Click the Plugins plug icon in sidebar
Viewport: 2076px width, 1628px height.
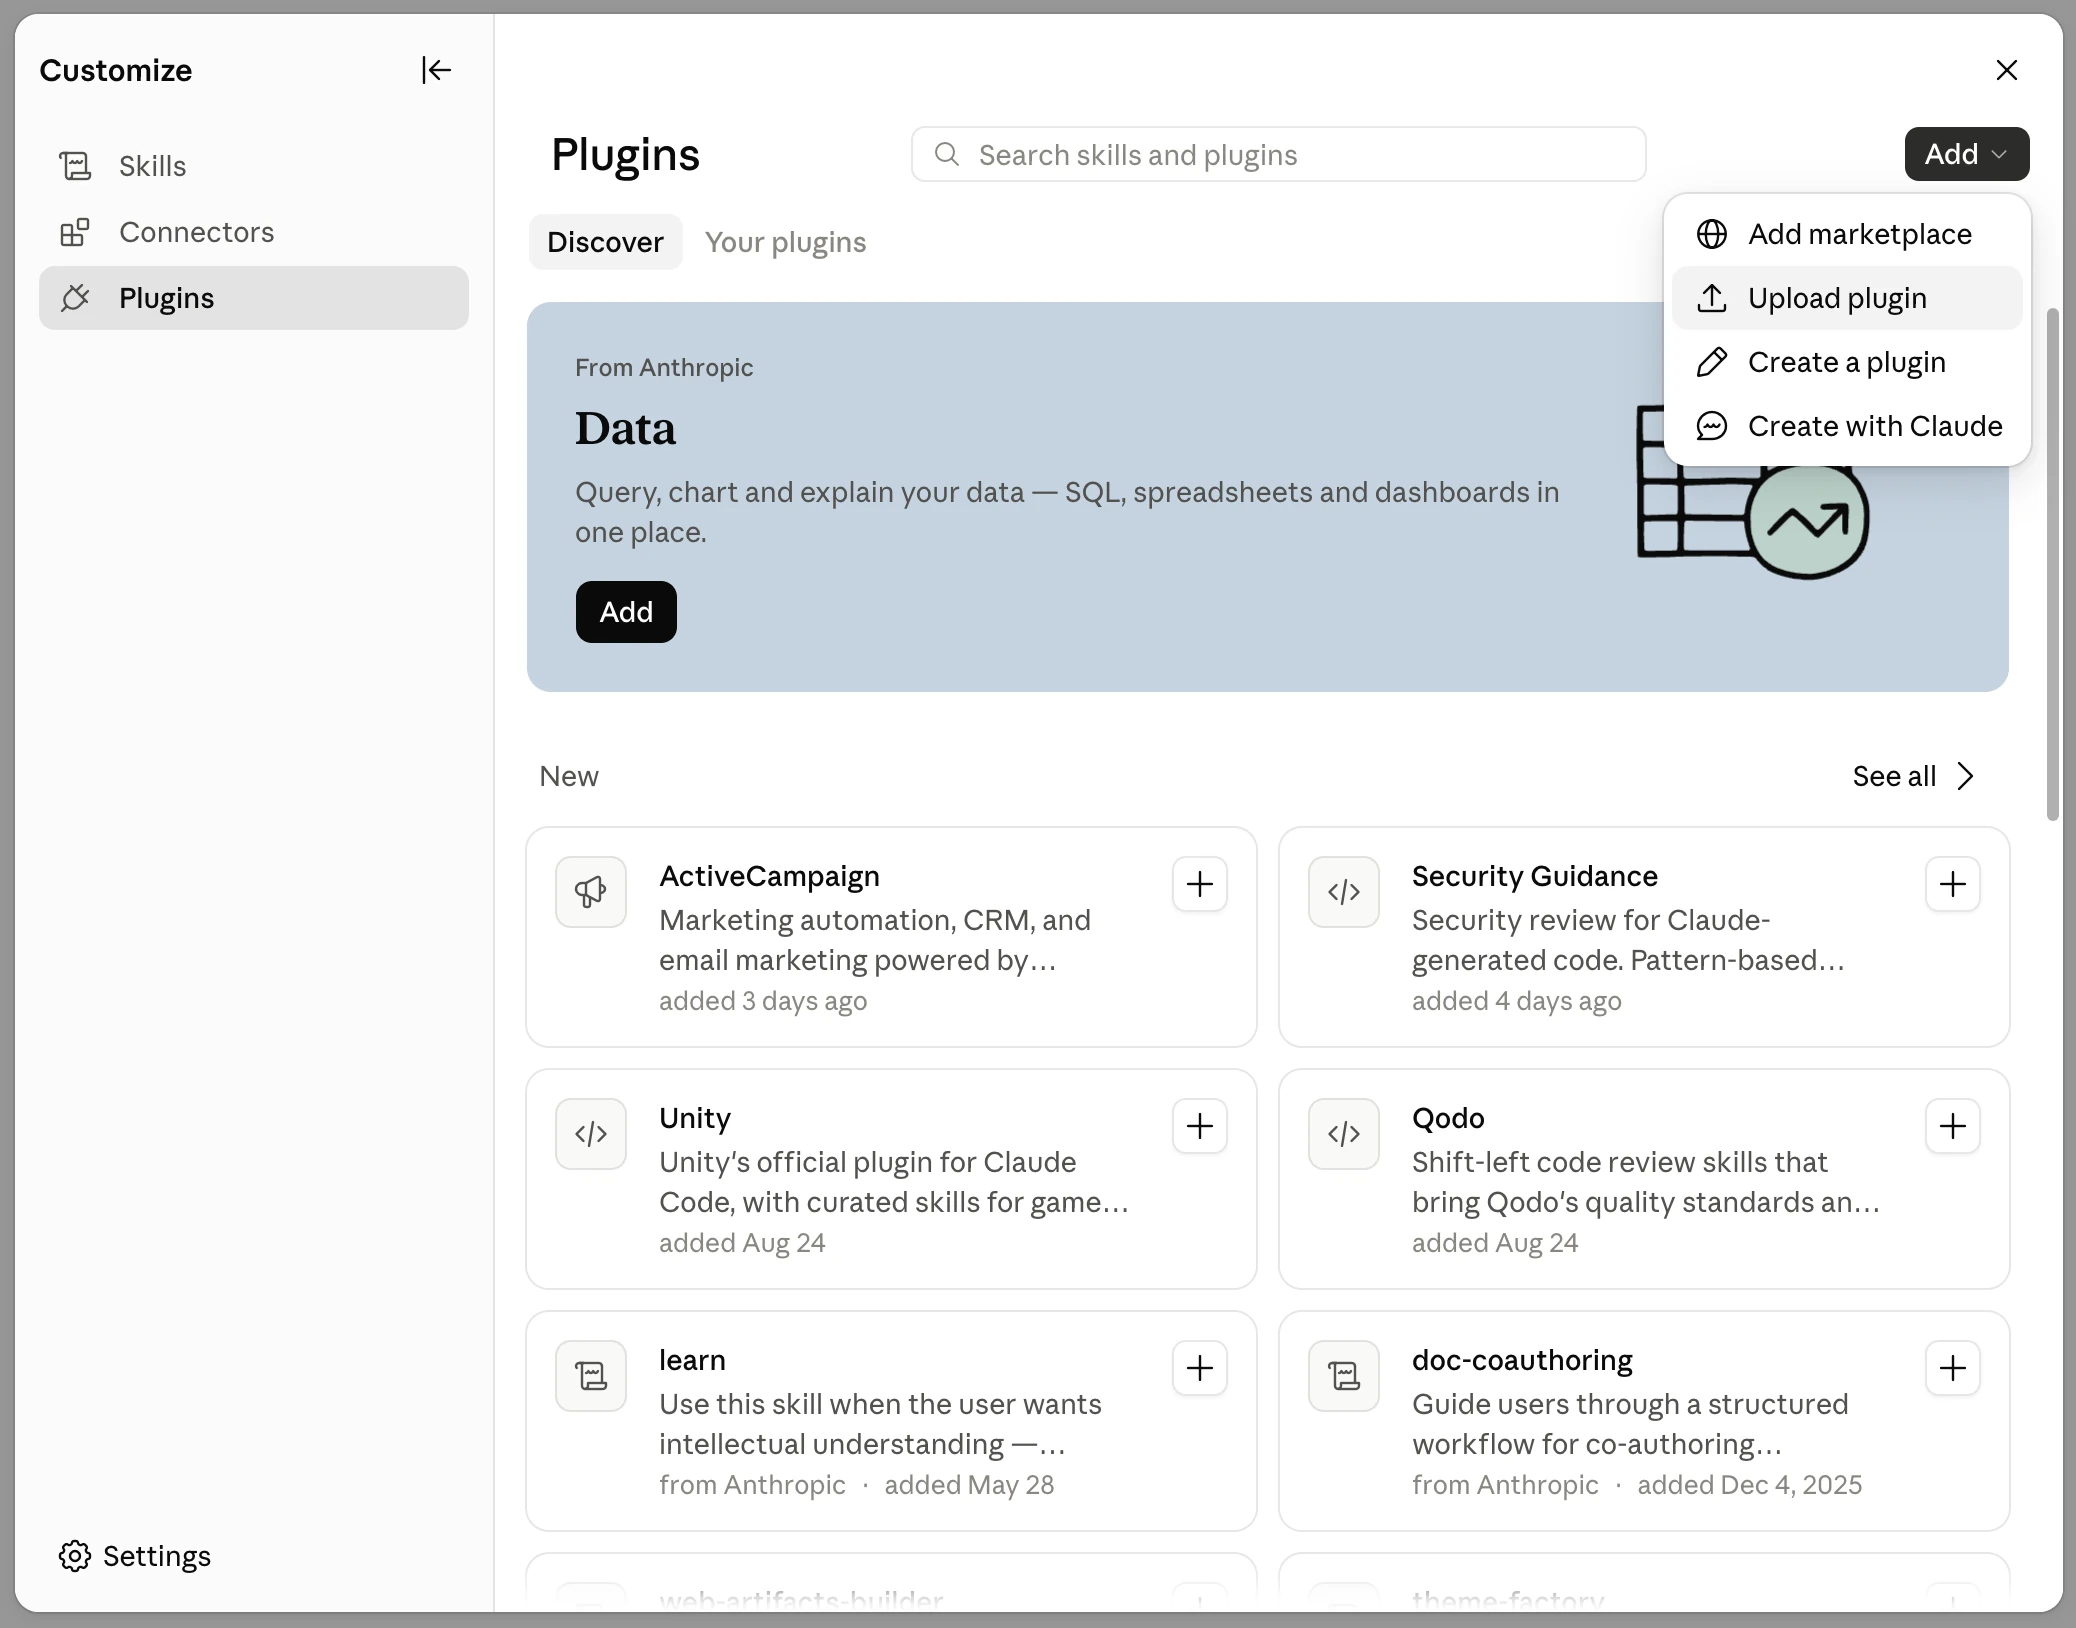point(75,298)
